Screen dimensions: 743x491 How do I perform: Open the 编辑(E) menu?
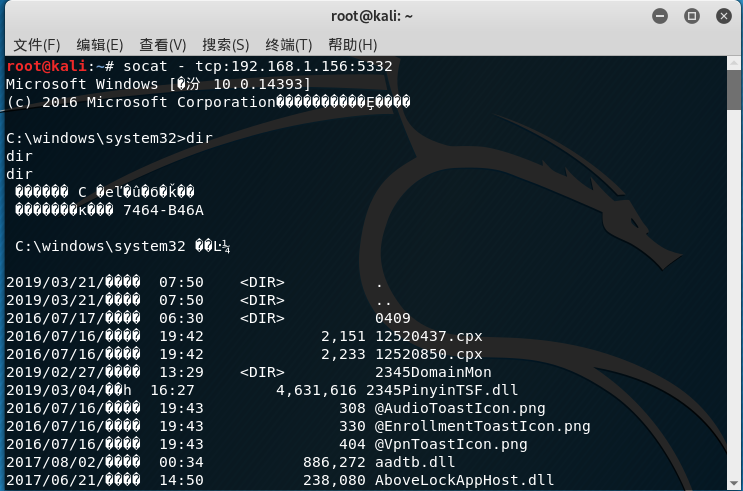(100, 45)
